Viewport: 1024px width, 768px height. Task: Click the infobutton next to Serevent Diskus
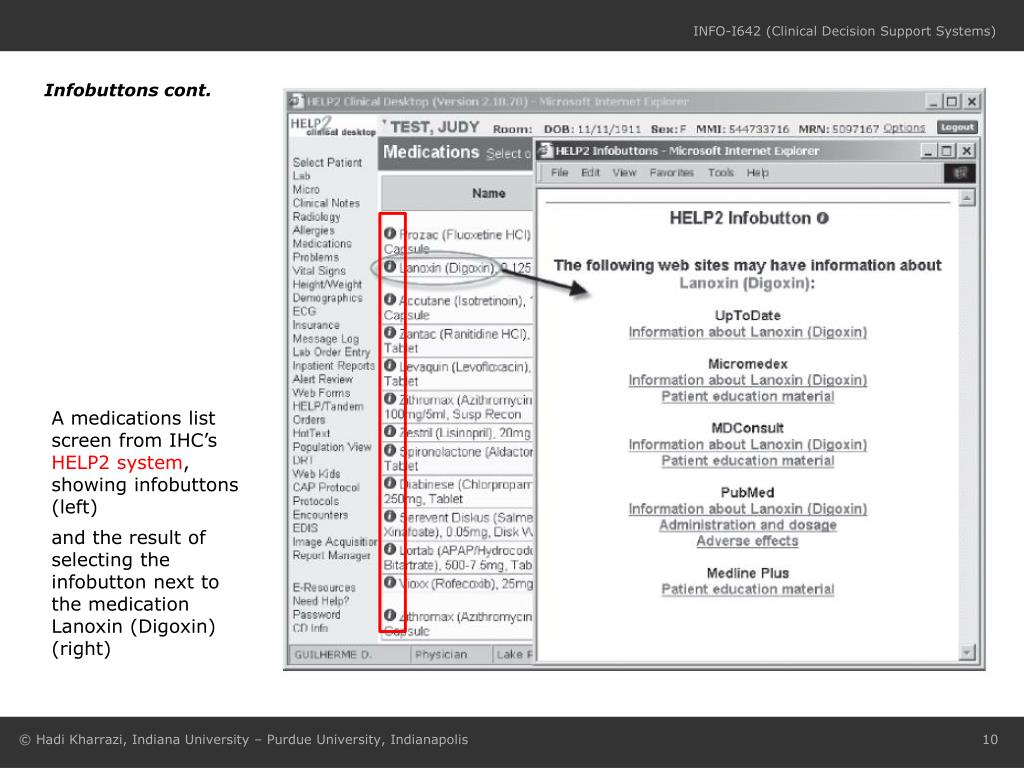pos(390,516)
